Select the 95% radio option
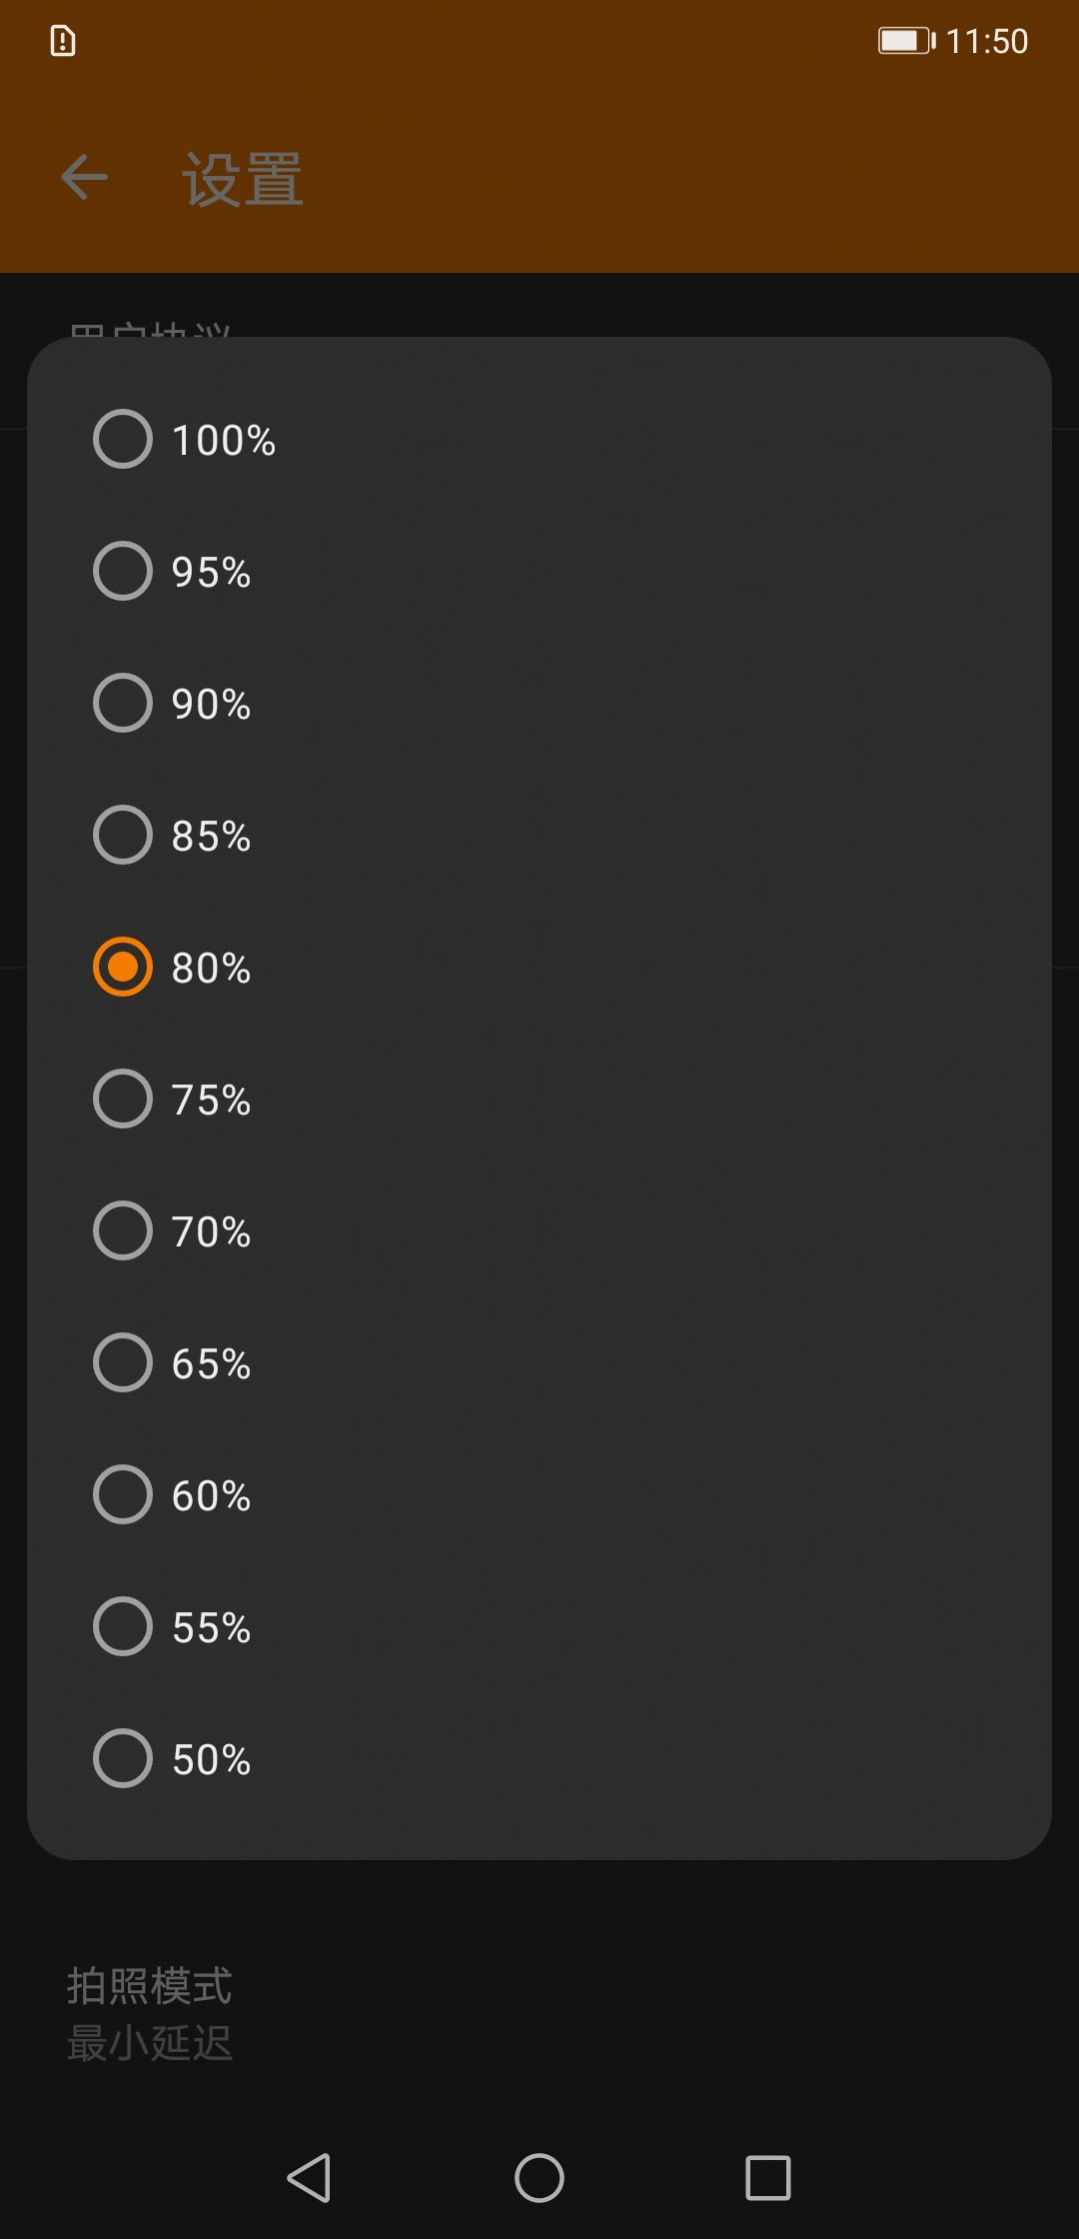The height and width of the screenshot is (2239, 1079). [x=123, y=571]
